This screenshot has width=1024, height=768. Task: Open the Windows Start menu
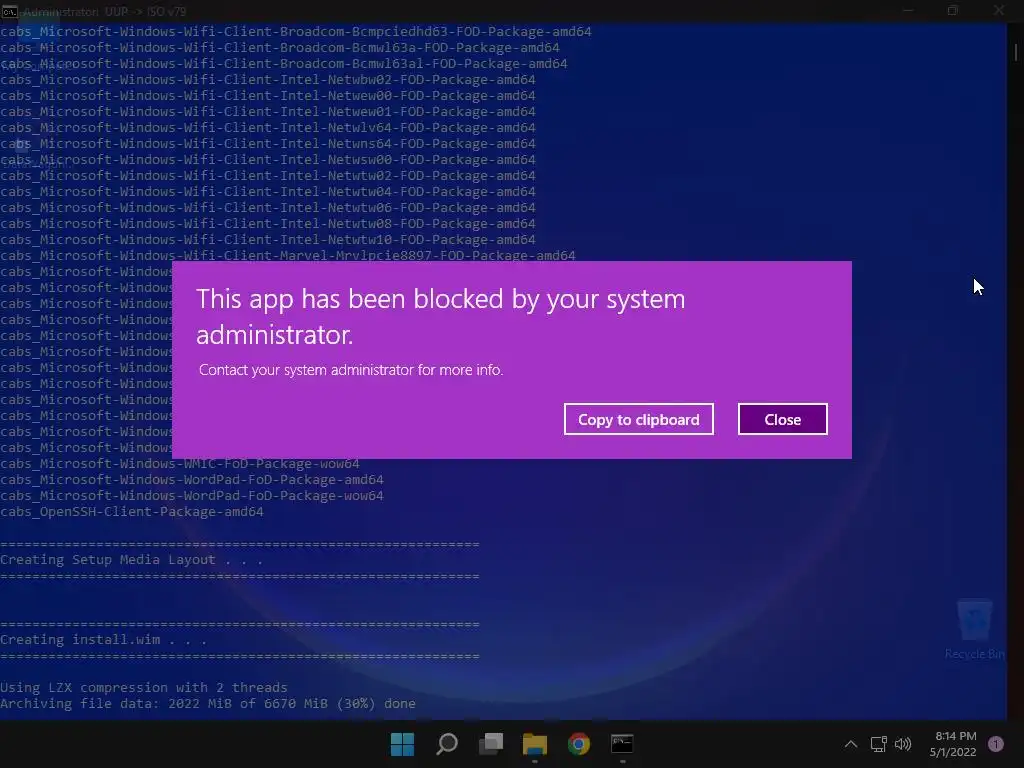pos(402,744)
